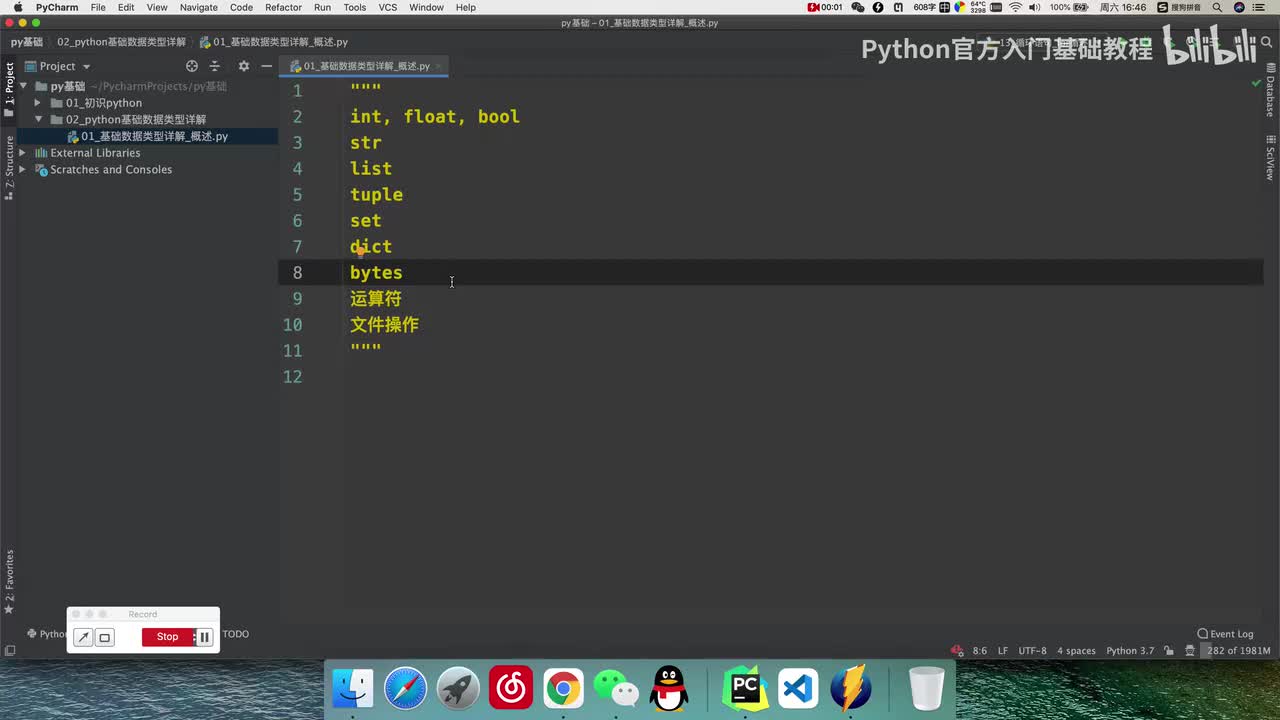Image resolution: width=1280 pixels, height=720 pixels.
Task: Click the red sync settings status icon
Action: 957,651
